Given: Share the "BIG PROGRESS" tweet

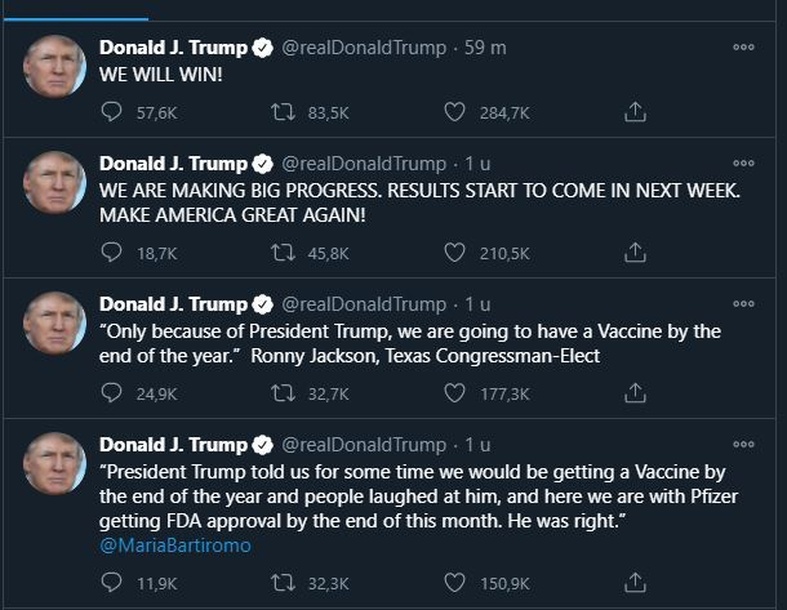Looking at the screenshot, I should coord(634,254).
